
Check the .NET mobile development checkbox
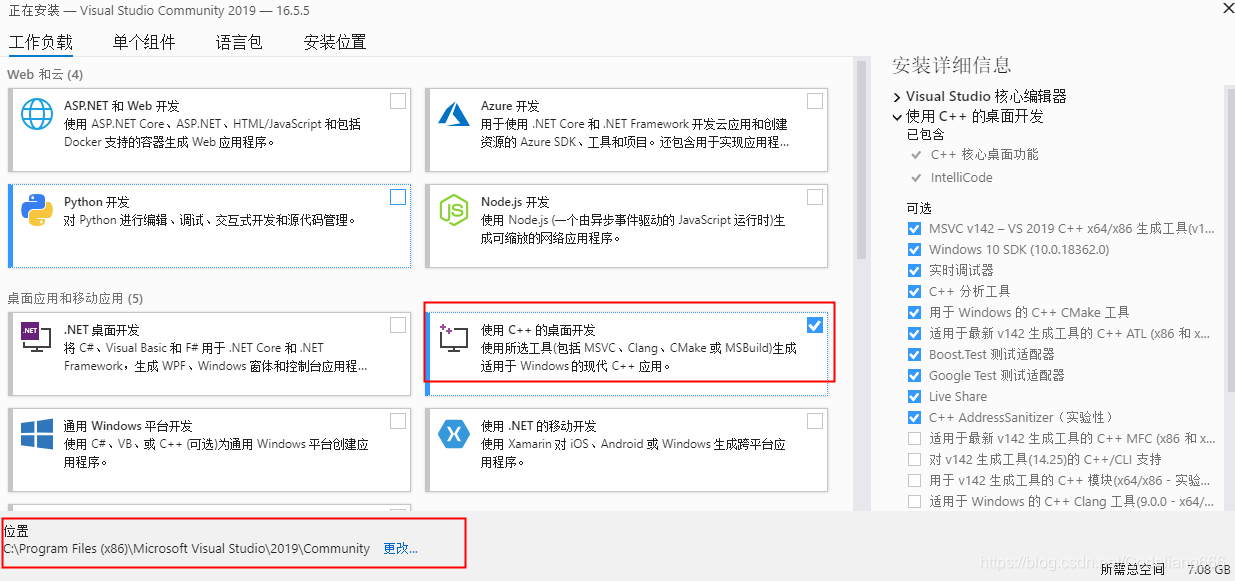pos(815,421)
